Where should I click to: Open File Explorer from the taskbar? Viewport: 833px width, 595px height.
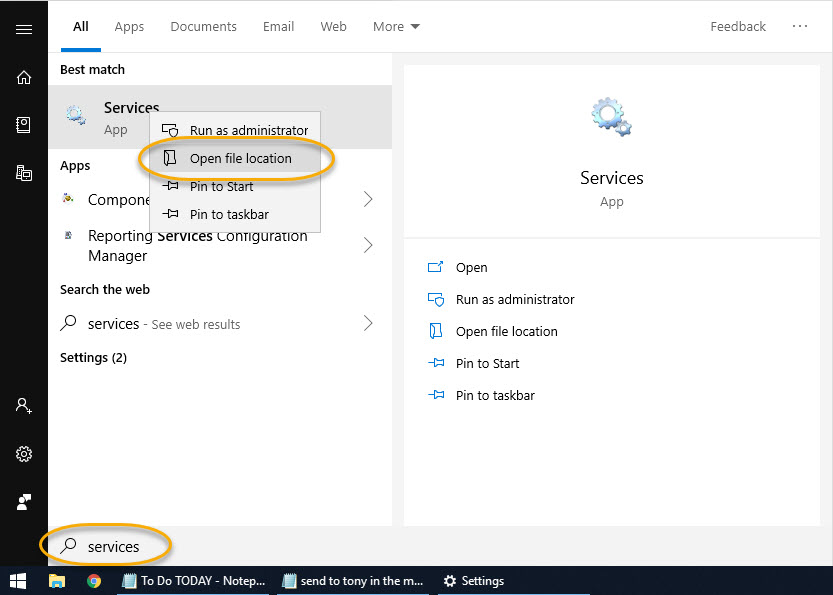(57, 581)
